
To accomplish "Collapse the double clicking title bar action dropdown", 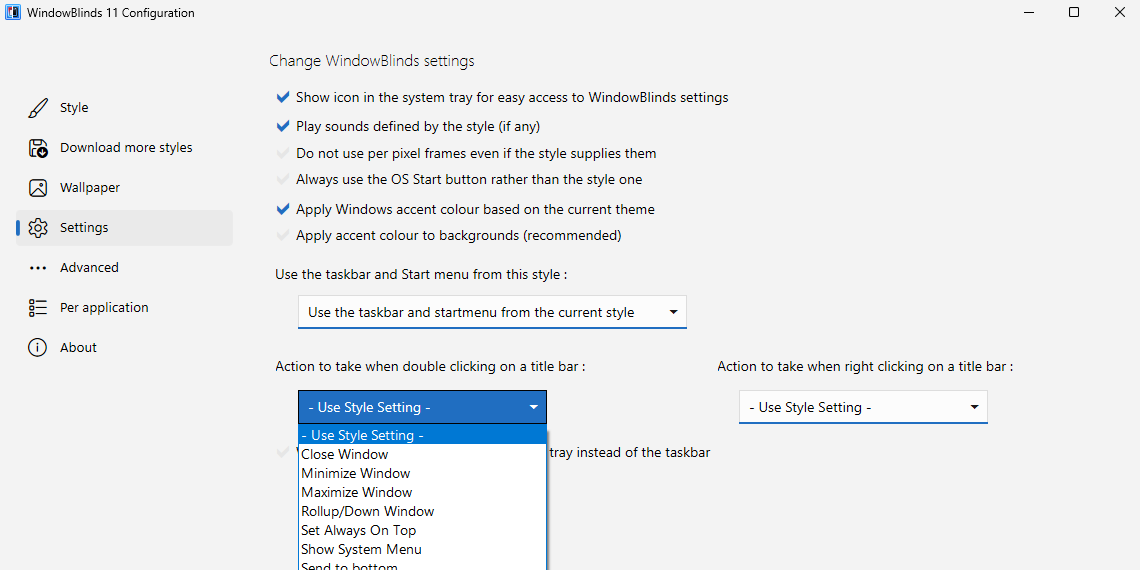I will (x=422, y=407).
